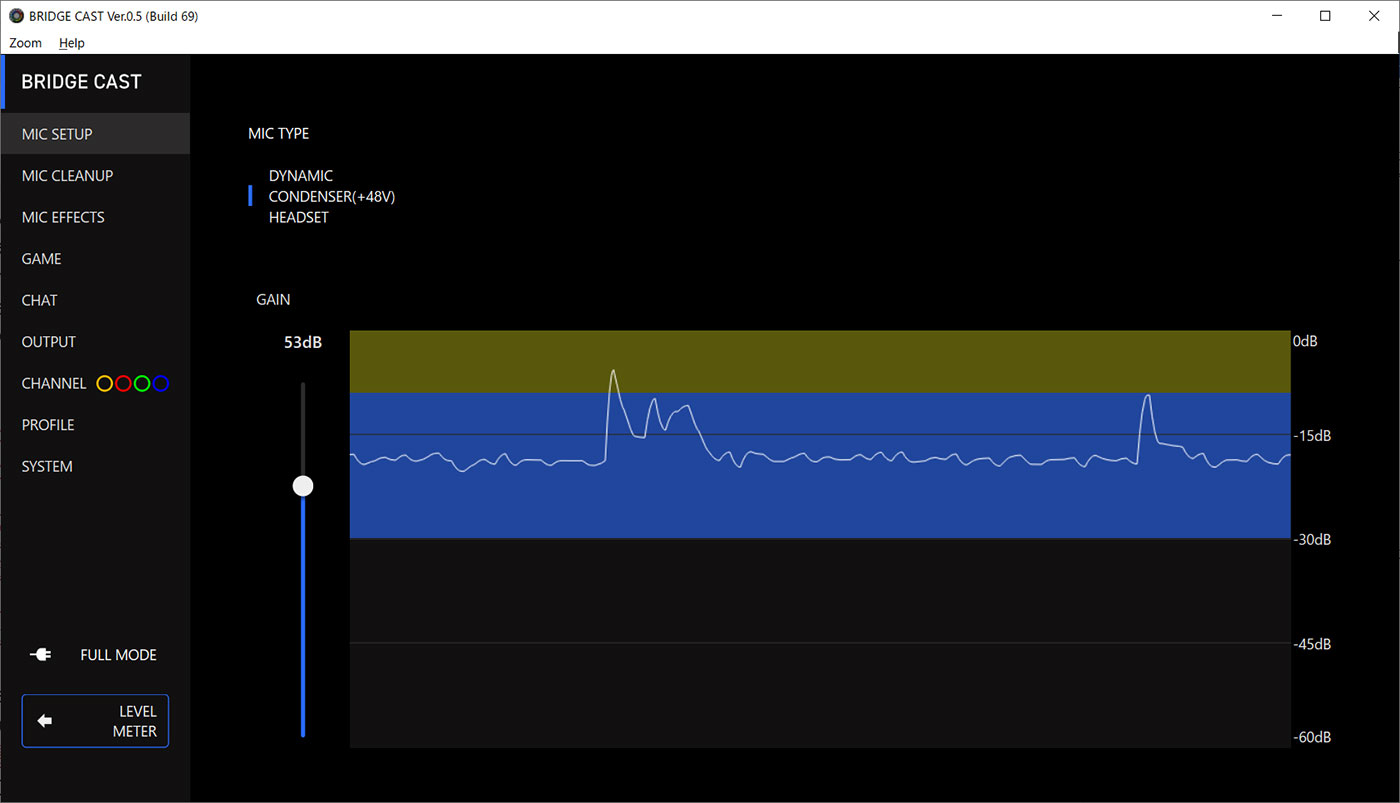Click the -30dB scale label
This screenshot has height=803, width=1400.
pos(1311,540)
